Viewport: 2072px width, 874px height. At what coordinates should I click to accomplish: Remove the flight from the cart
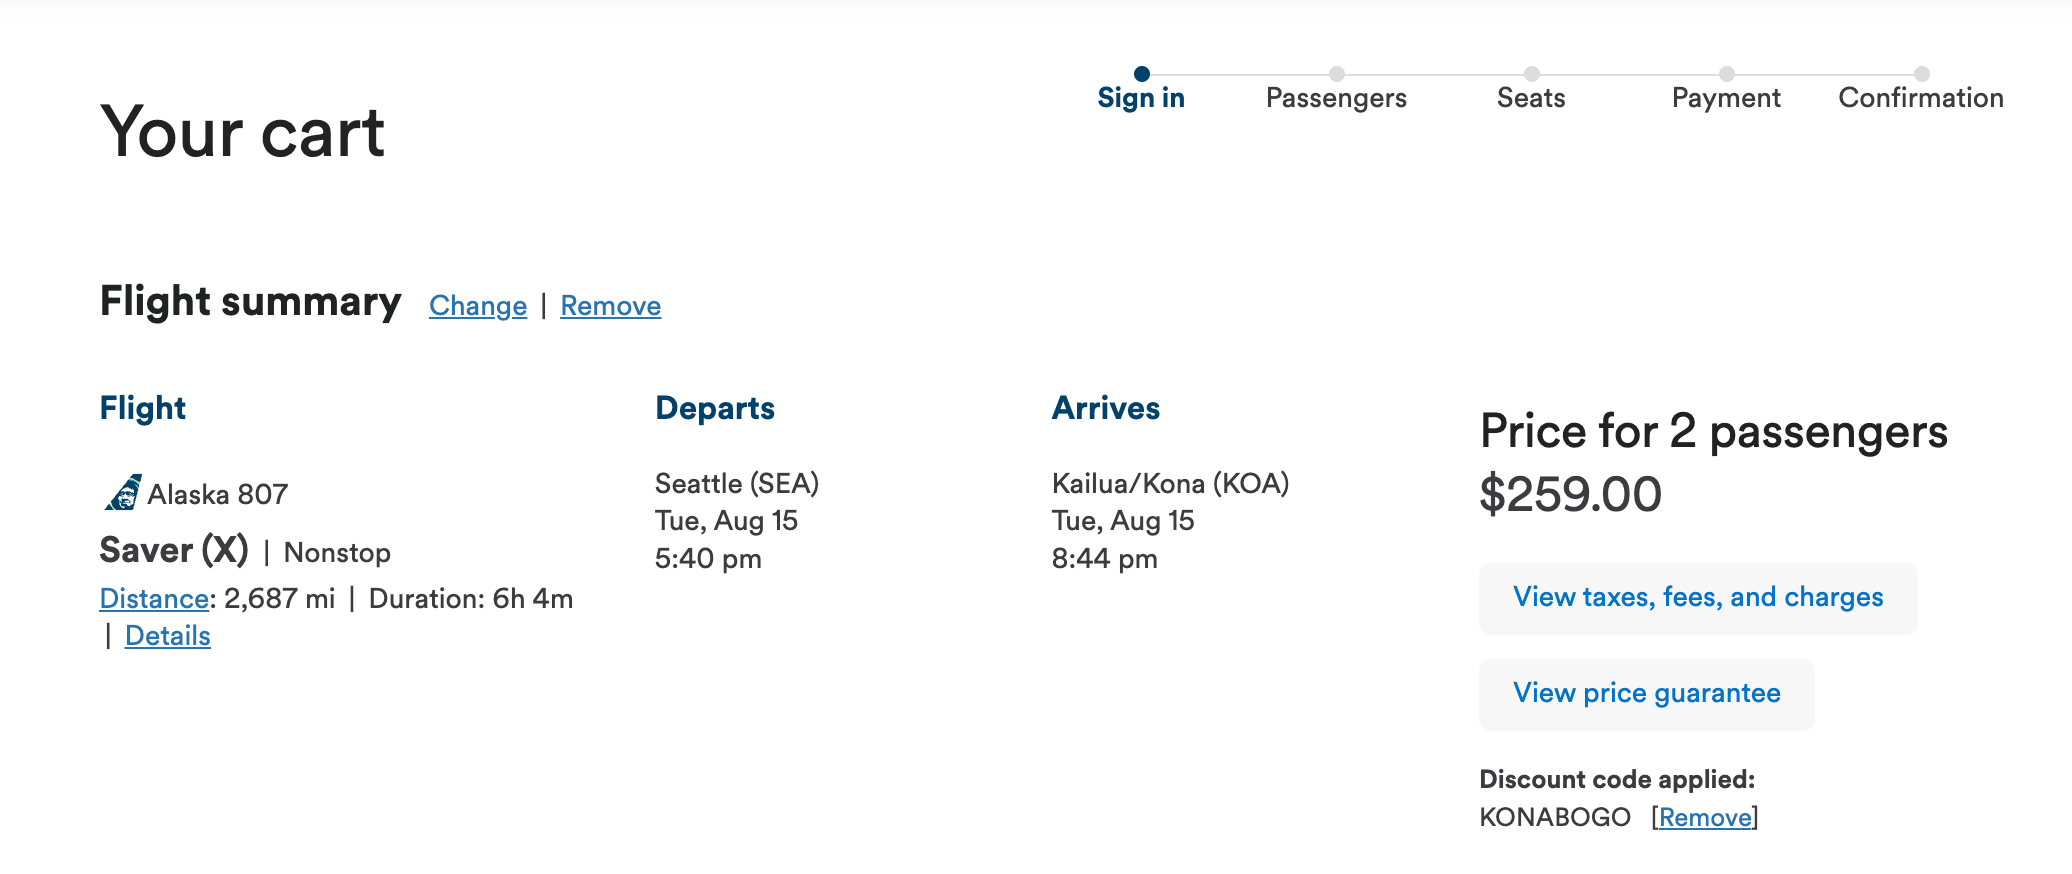click(x=611, y=306)
